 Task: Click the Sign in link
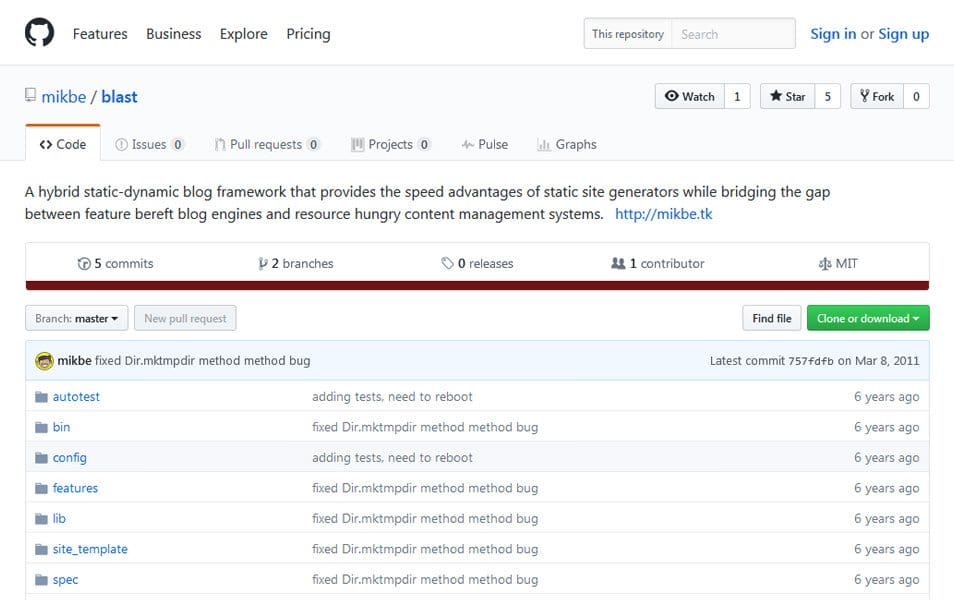point(833,34)
